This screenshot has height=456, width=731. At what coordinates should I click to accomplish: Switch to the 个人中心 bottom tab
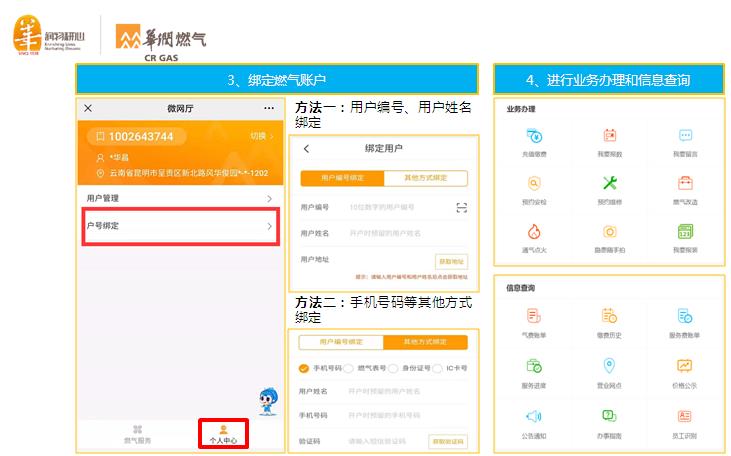(223, 434)
